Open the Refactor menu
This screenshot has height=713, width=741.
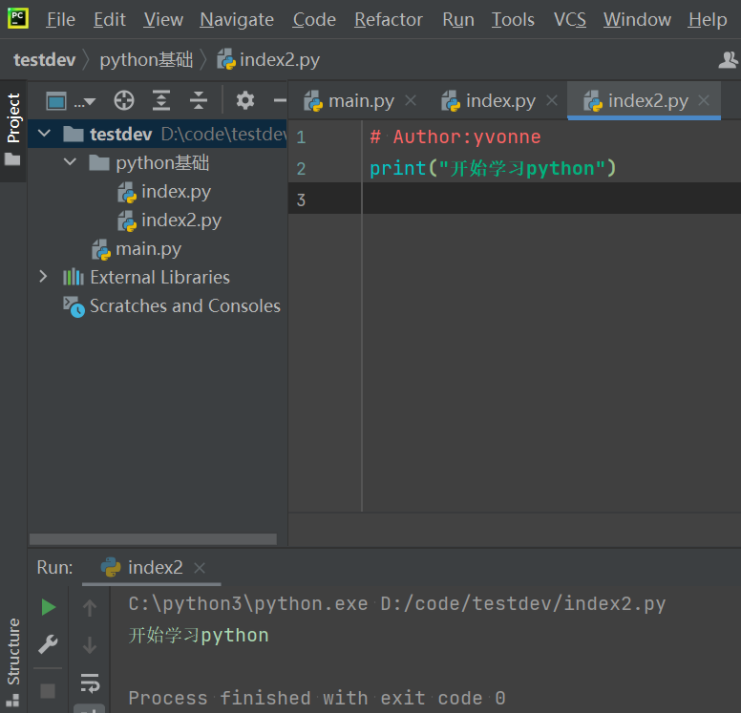pyautogui.click(x=388, y=19)
